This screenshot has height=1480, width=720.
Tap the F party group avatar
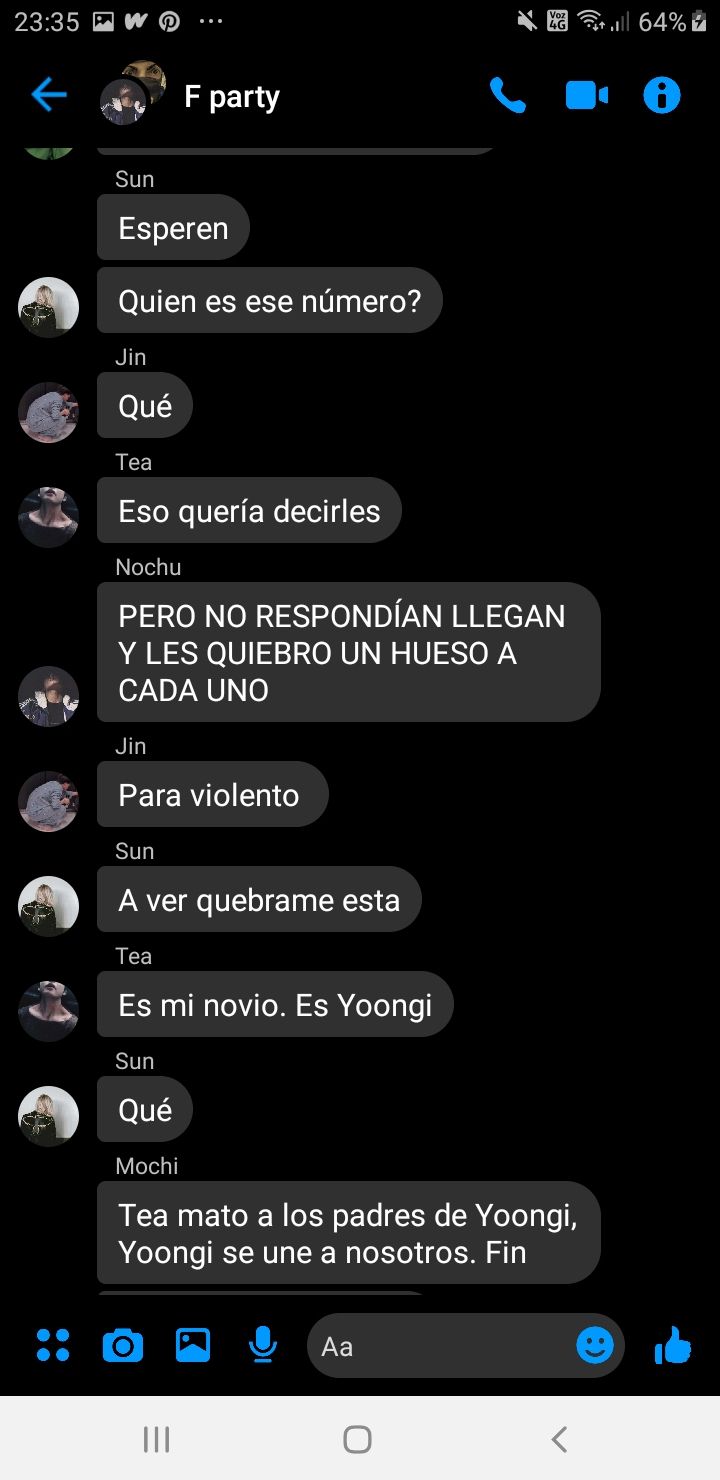(132, 93)
